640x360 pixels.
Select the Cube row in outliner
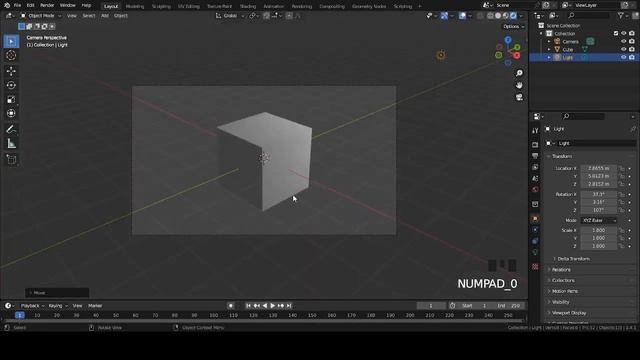584,49
